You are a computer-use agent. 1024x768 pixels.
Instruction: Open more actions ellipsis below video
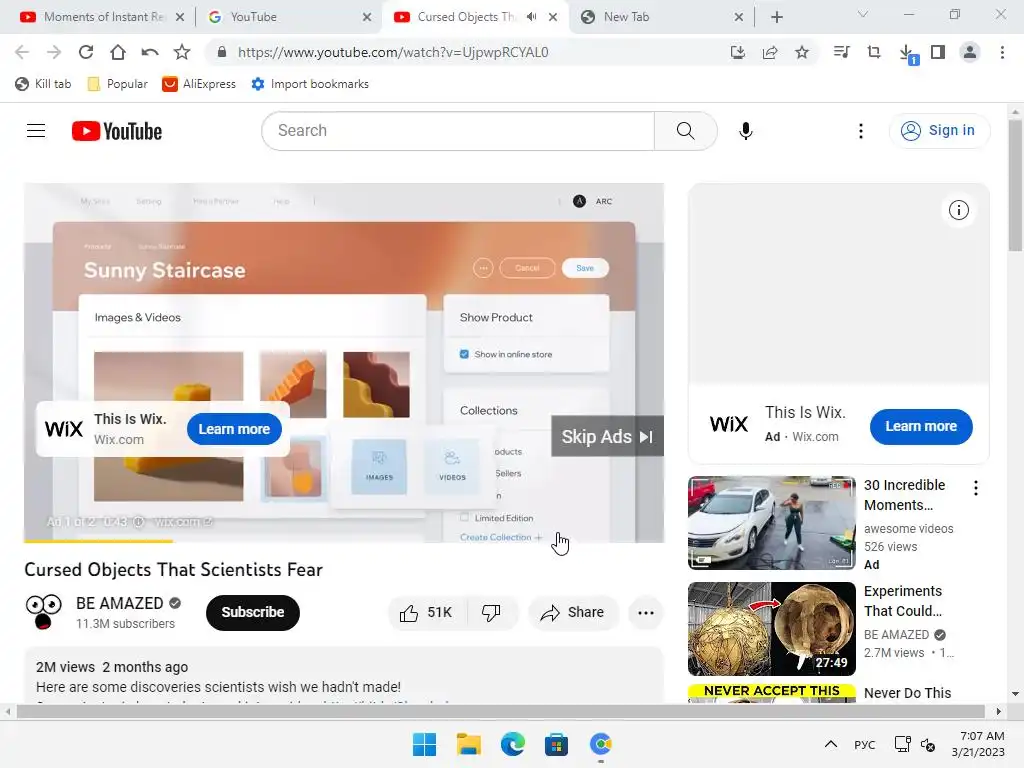645,613
